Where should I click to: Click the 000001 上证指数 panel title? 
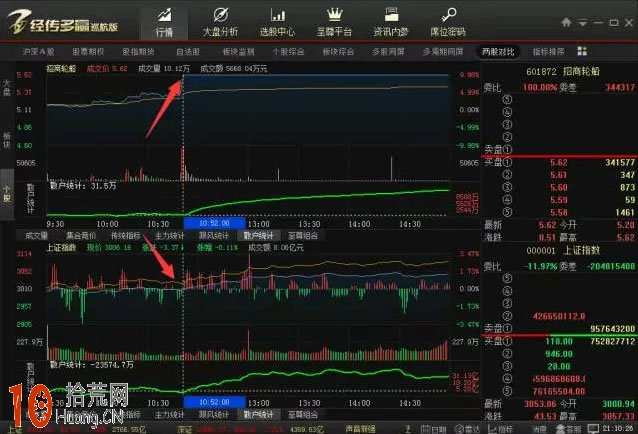[x=563, y=250]
